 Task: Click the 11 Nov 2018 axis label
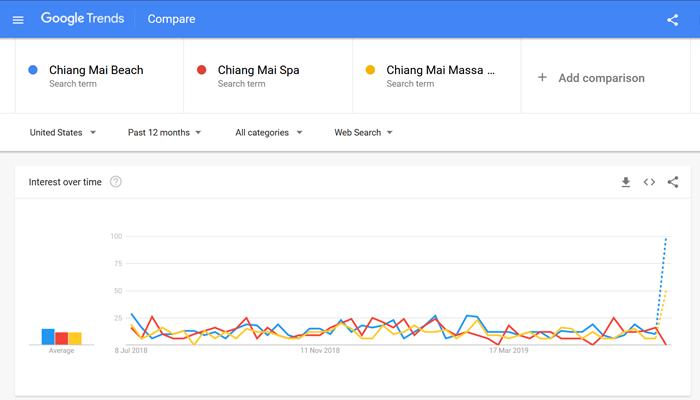tap(320, 350)
